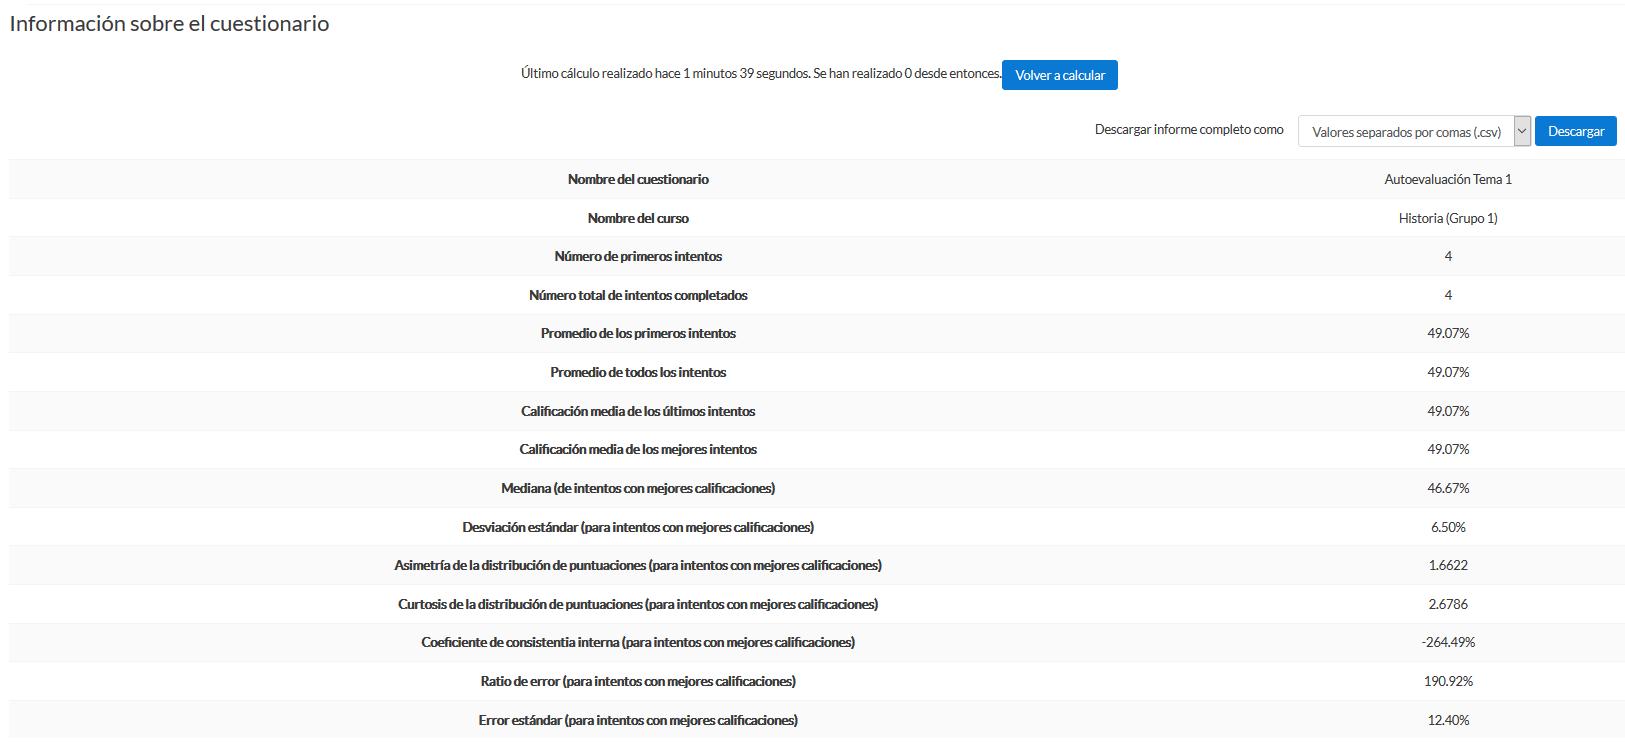Select the value -264.49%
Screen dimensions: 1625x744
[1448, 642]
